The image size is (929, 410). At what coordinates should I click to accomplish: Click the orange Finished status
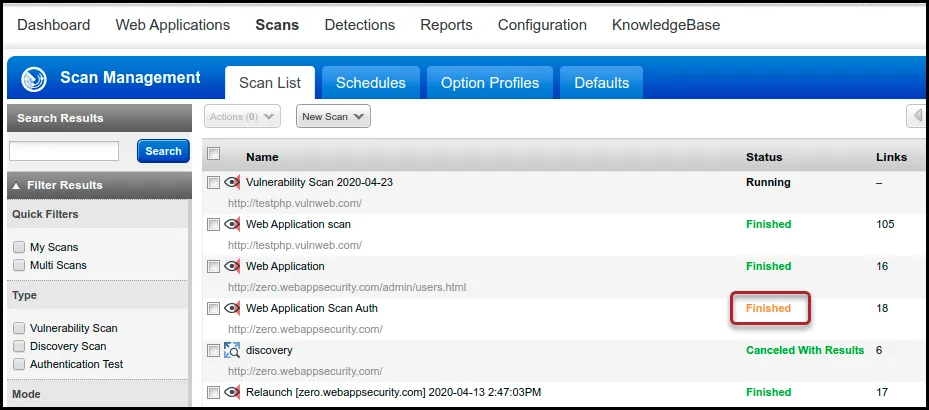[768, 308]
